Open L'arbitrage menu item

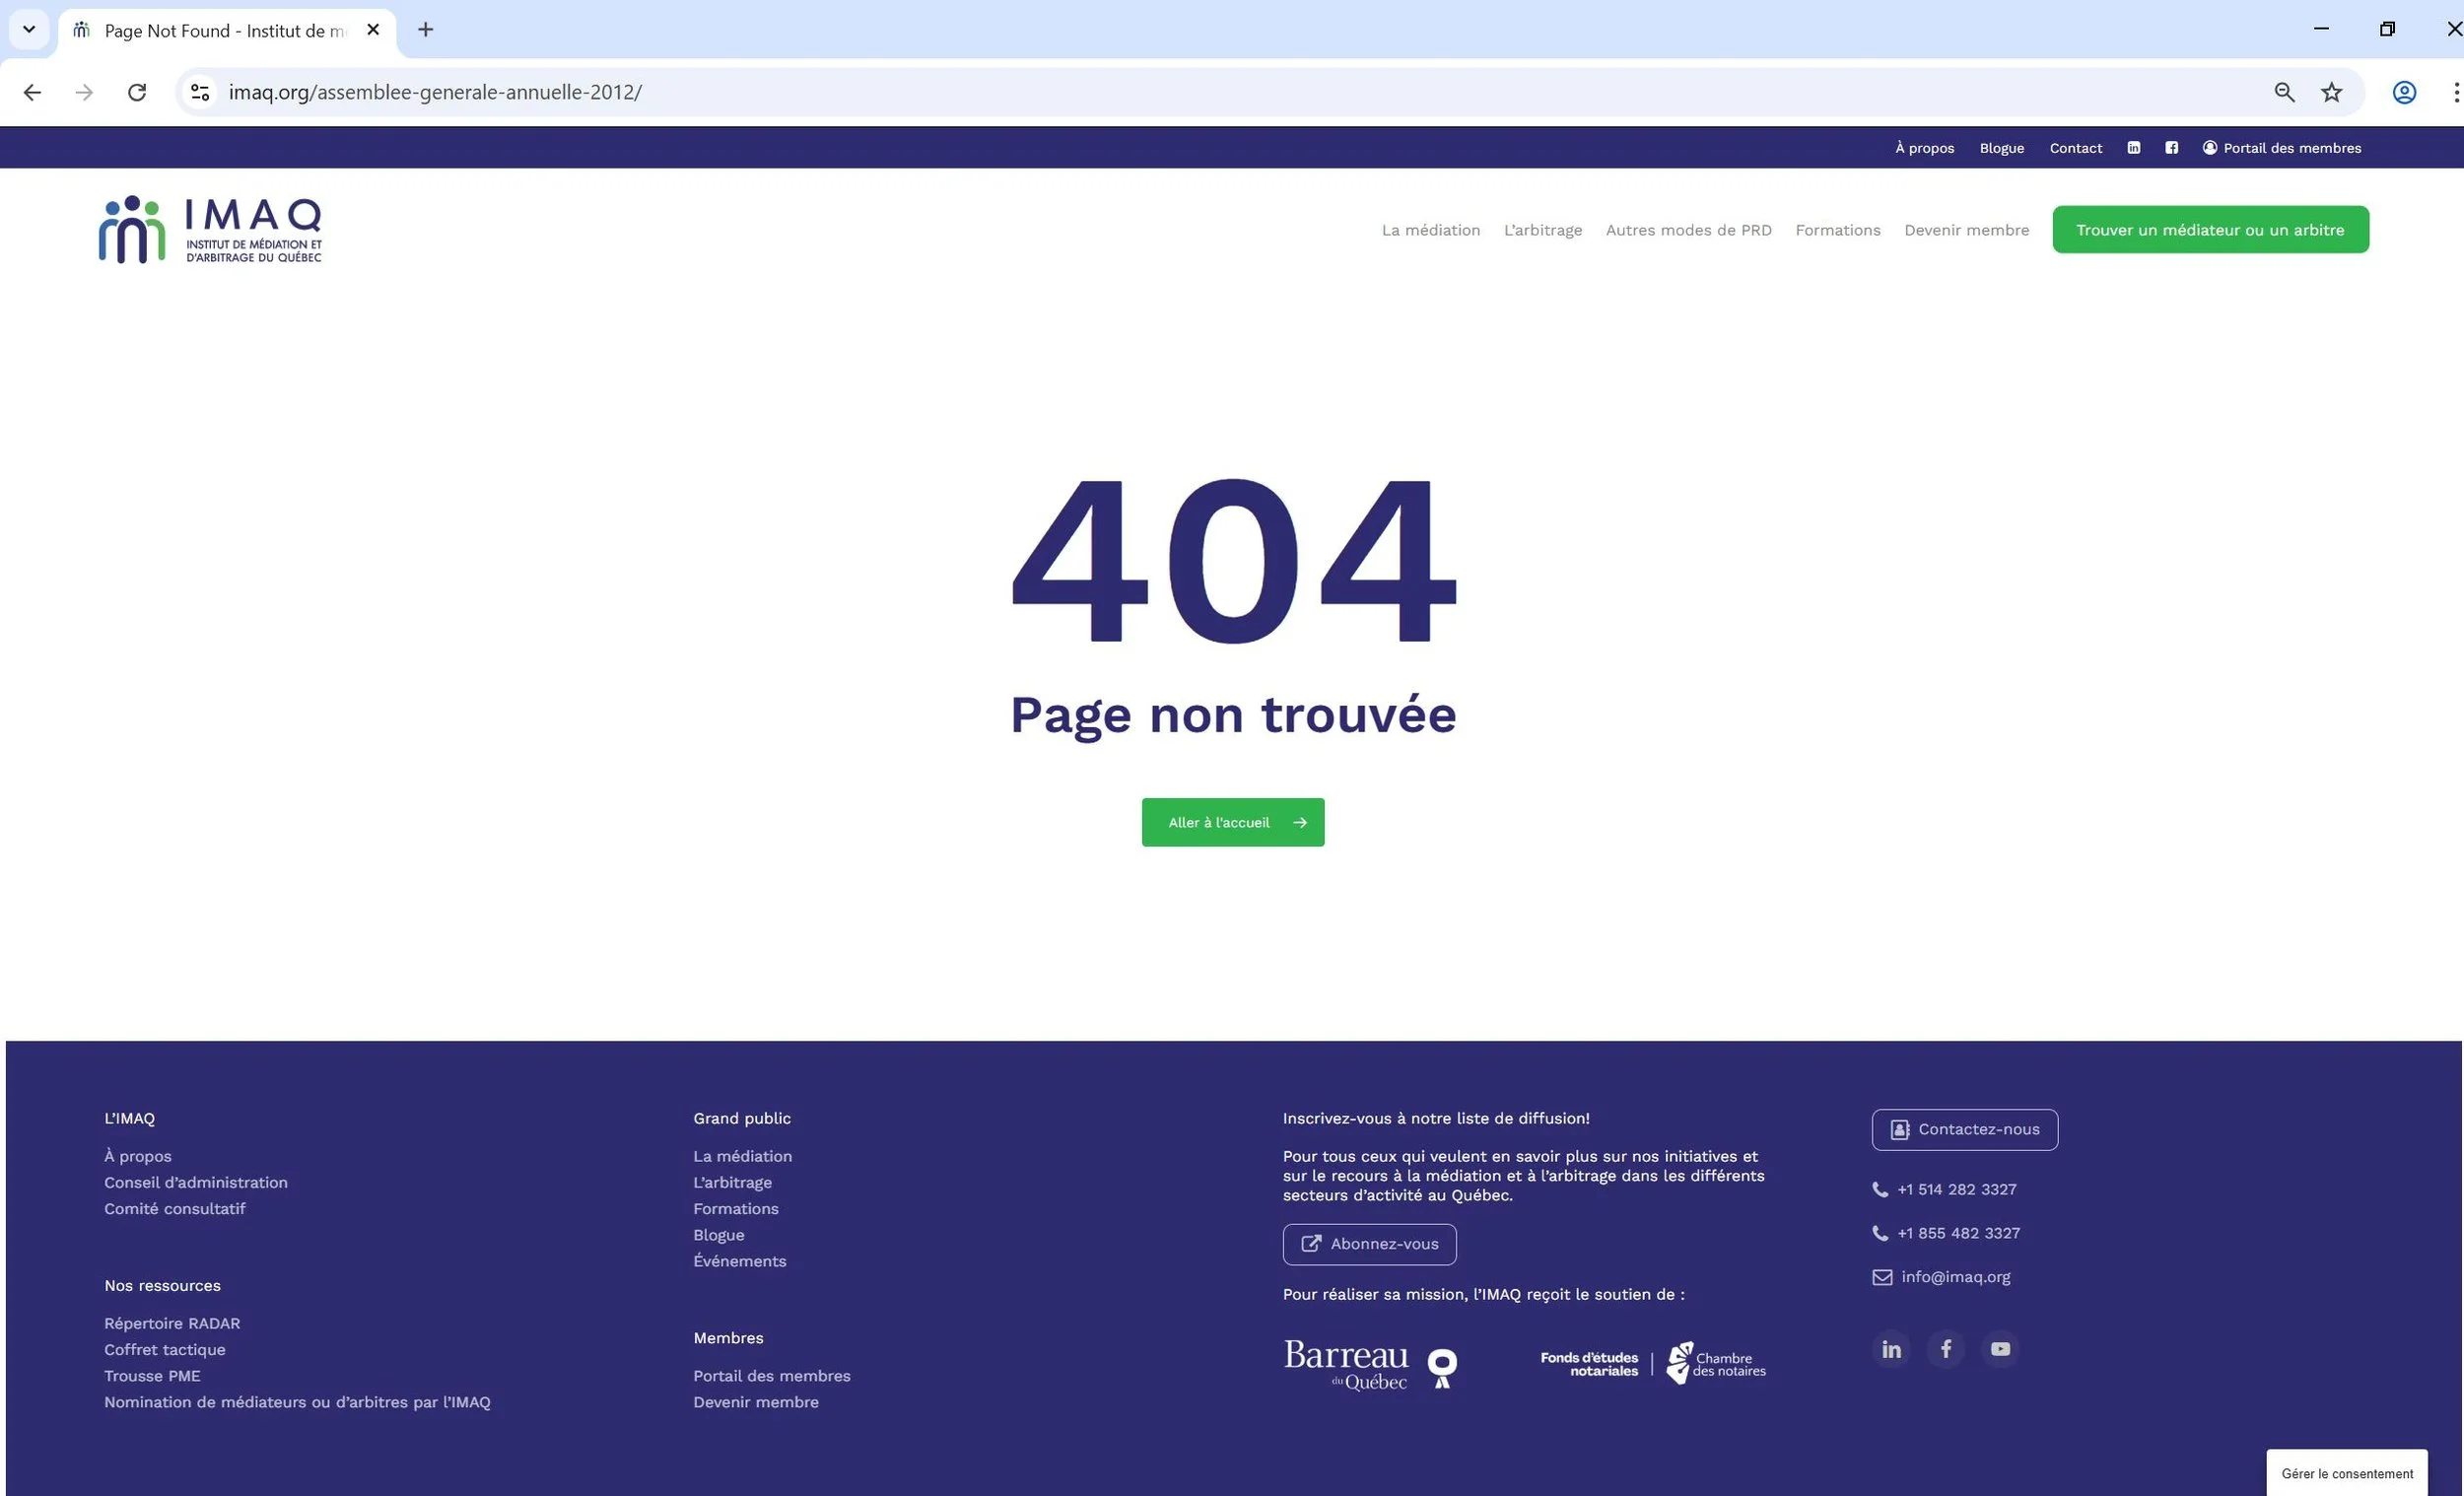coord(1543,230)
